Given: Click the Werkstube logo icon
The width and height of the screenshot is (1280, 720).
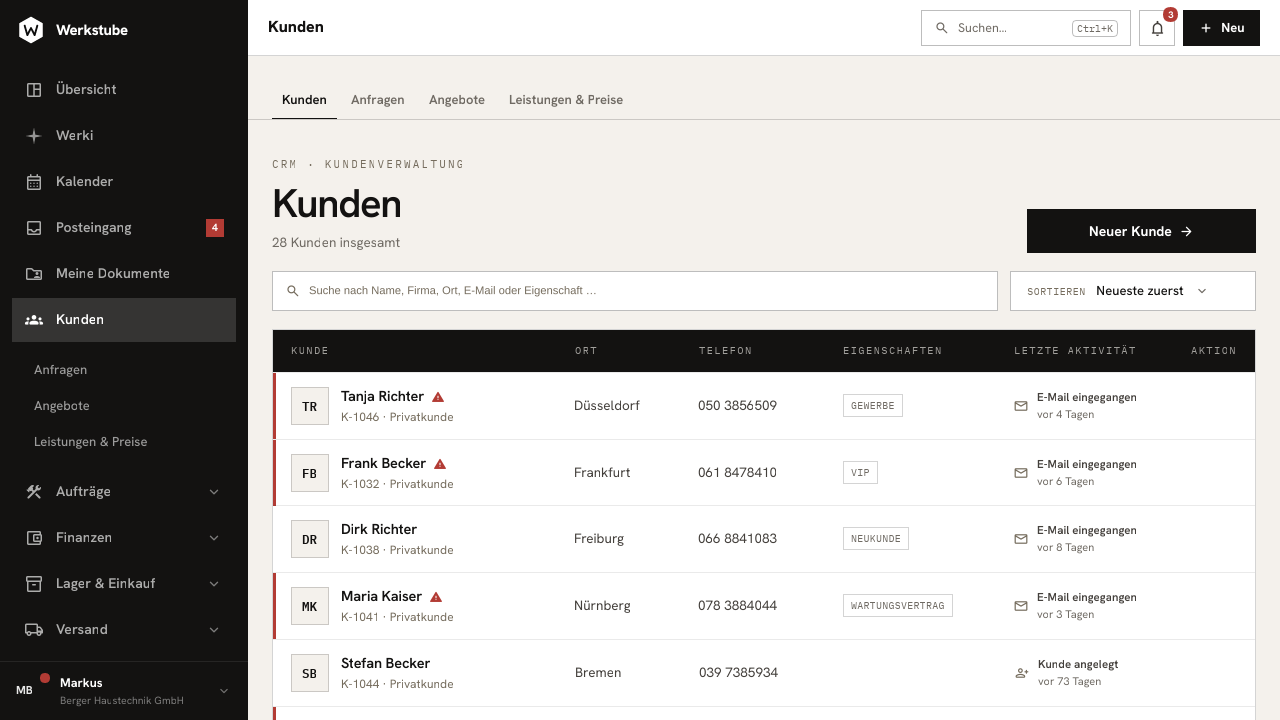Looking at the screenshot, I should (31, 30).
